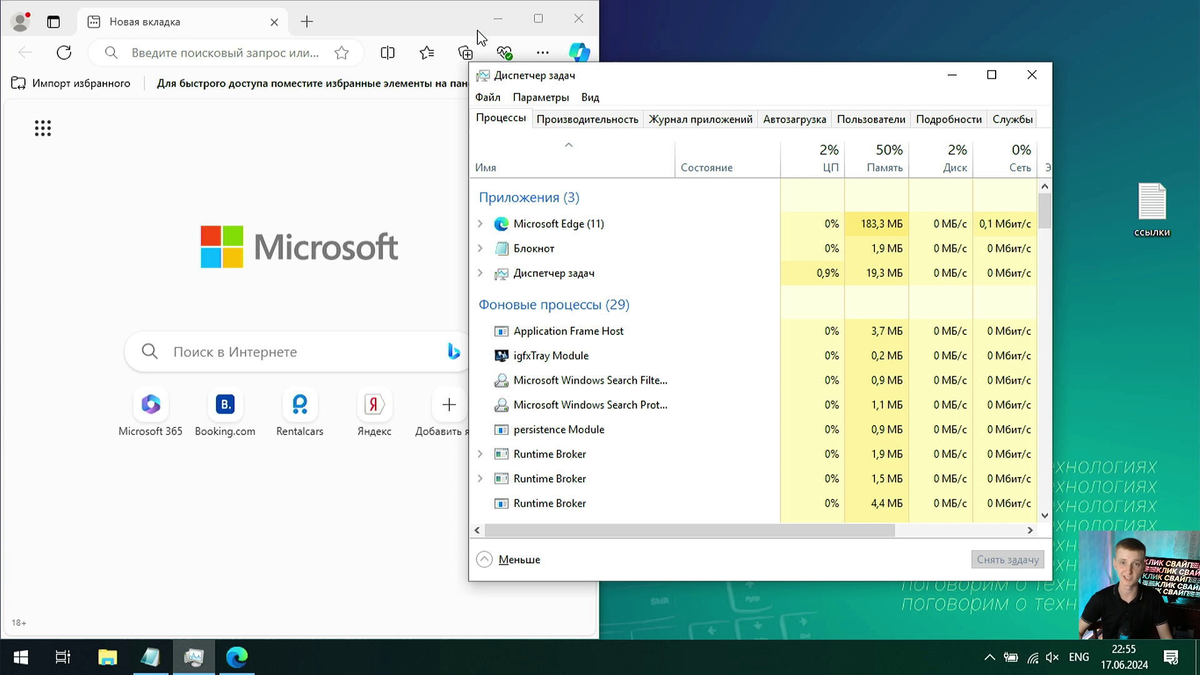Click the favorite star in address bar

click(x=342, y=53)
